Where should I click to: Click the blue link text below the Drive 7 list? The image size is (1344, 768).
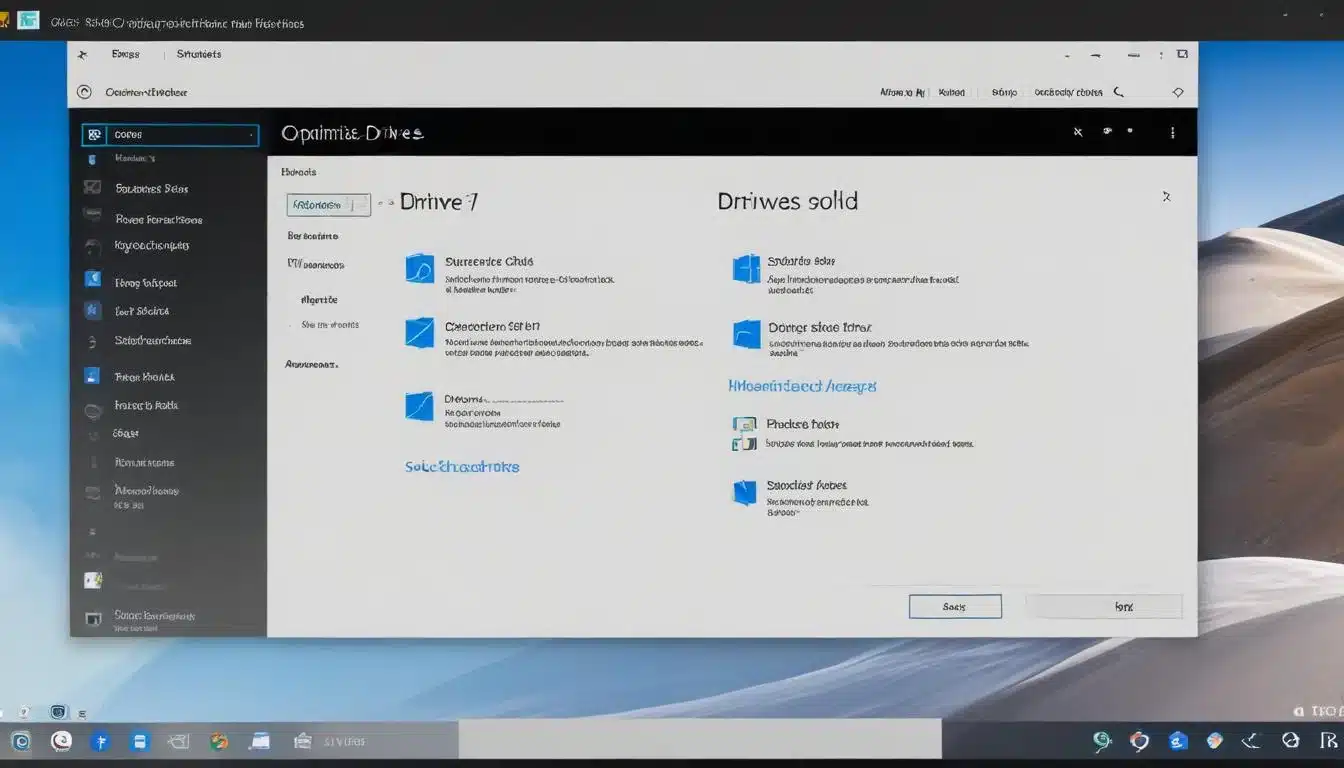coord(462,467)
